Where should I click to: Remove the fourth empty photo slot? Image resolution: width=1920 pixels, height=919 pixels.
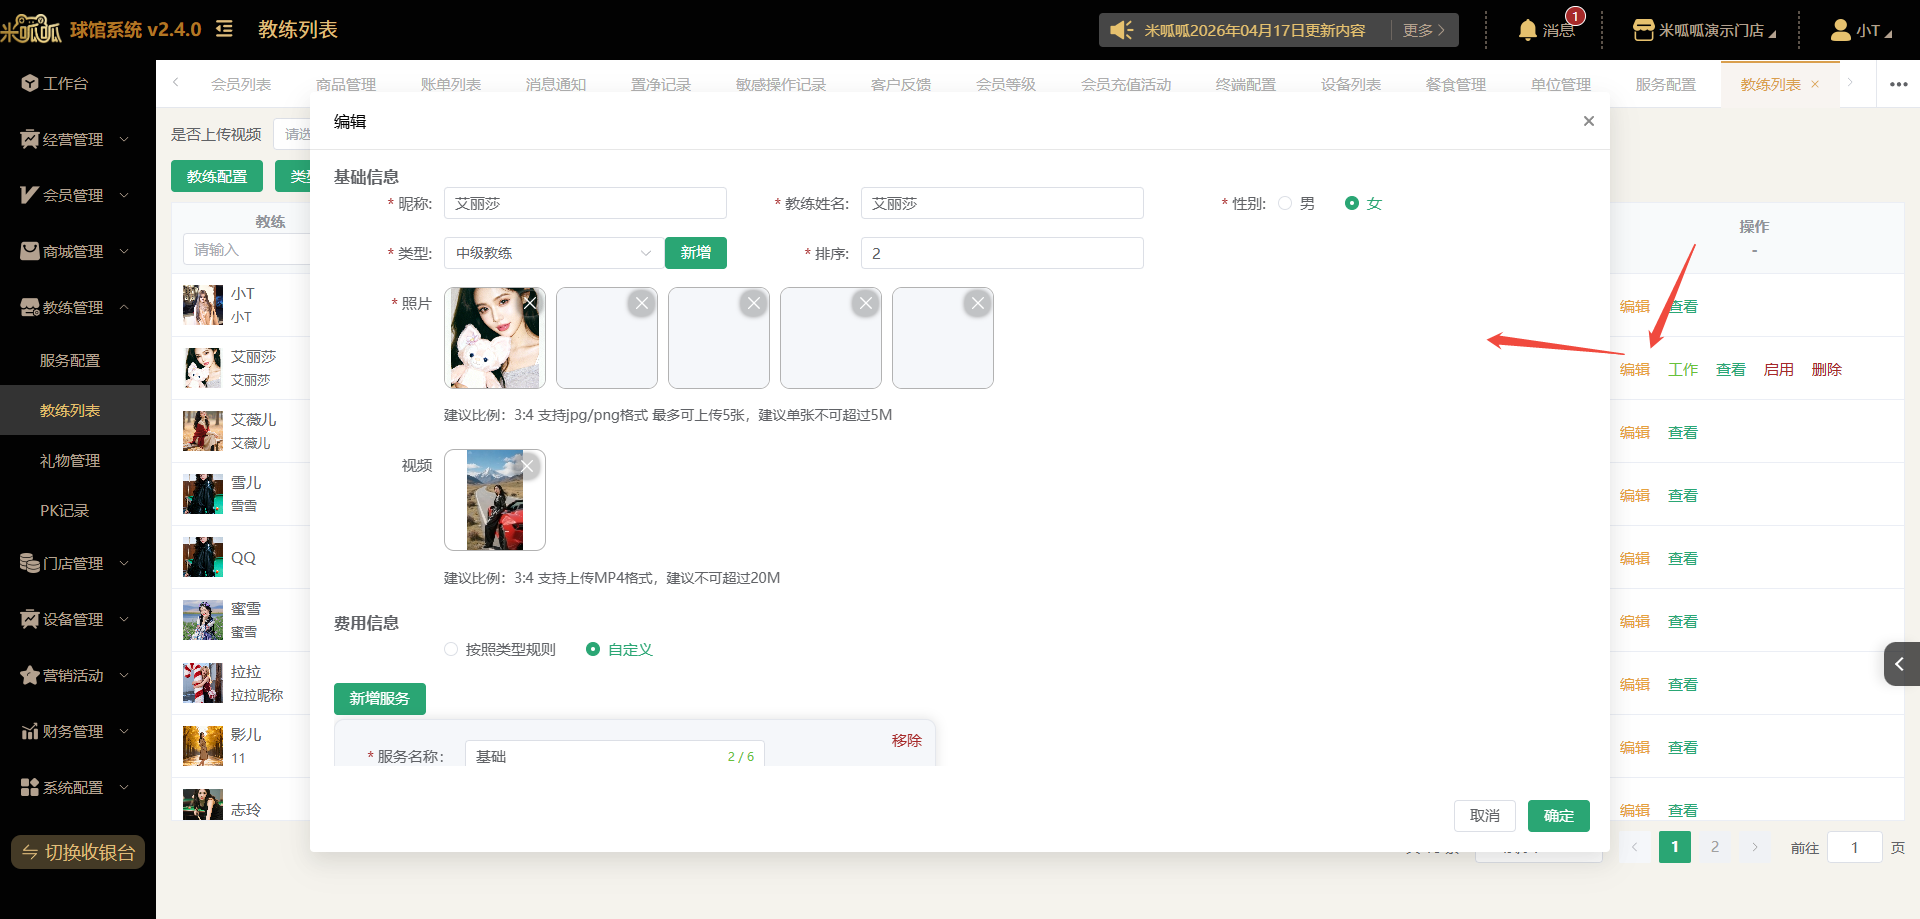point(866,302)
